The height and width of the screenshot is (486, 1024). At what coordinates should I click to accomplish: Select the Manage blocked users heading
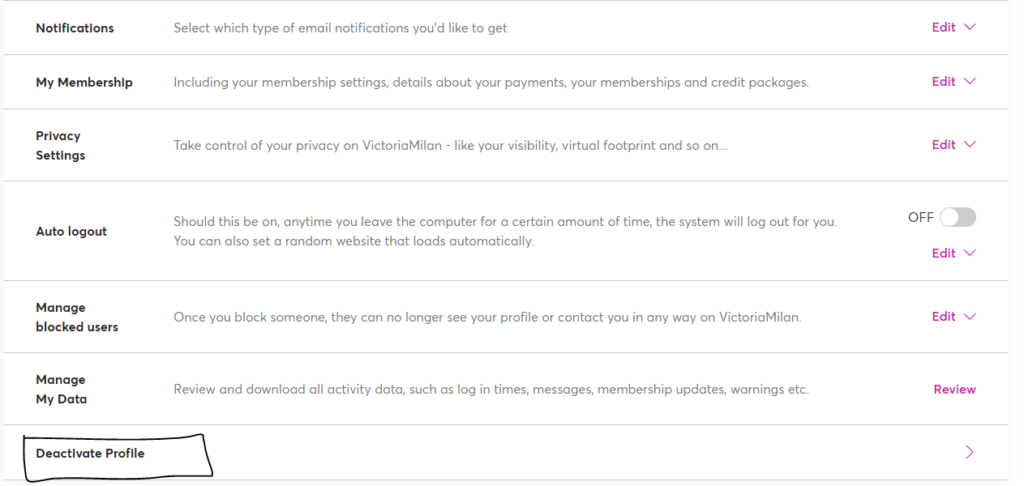pyautogui.click(x=77, y=317)
